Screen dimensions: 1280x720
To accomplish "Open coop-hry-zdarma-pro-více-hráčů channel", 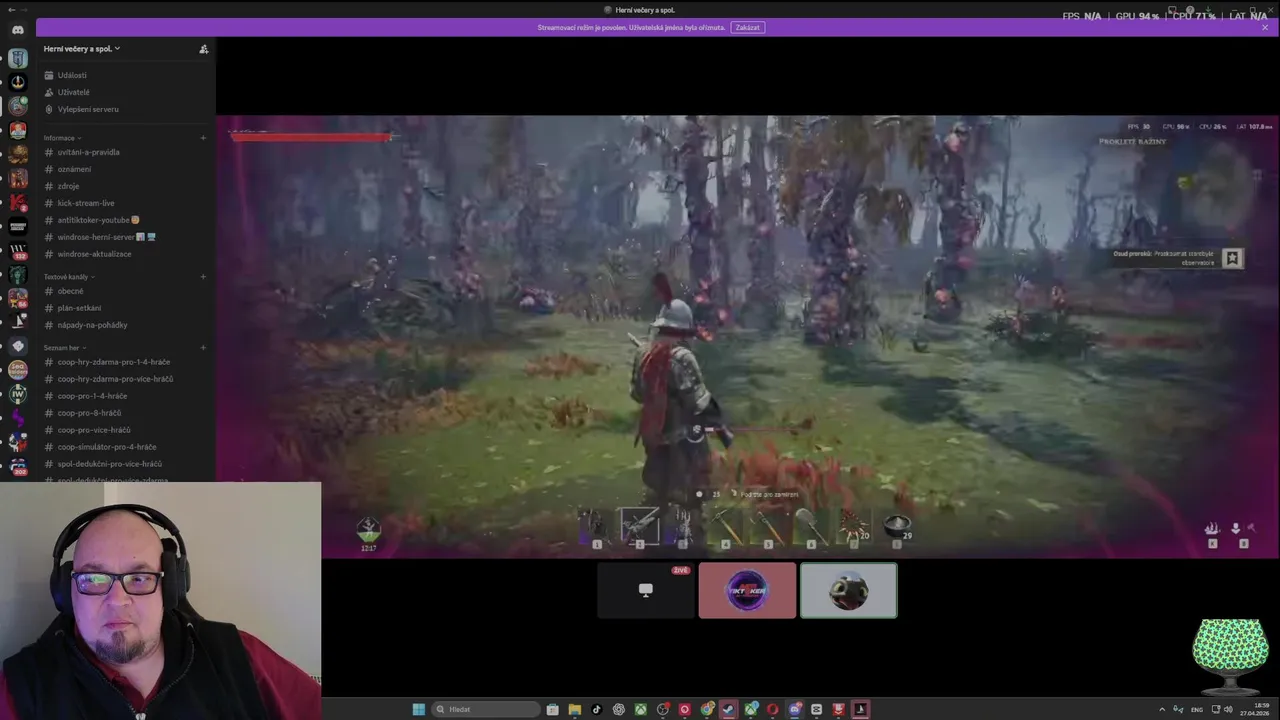I will (125, 379).
